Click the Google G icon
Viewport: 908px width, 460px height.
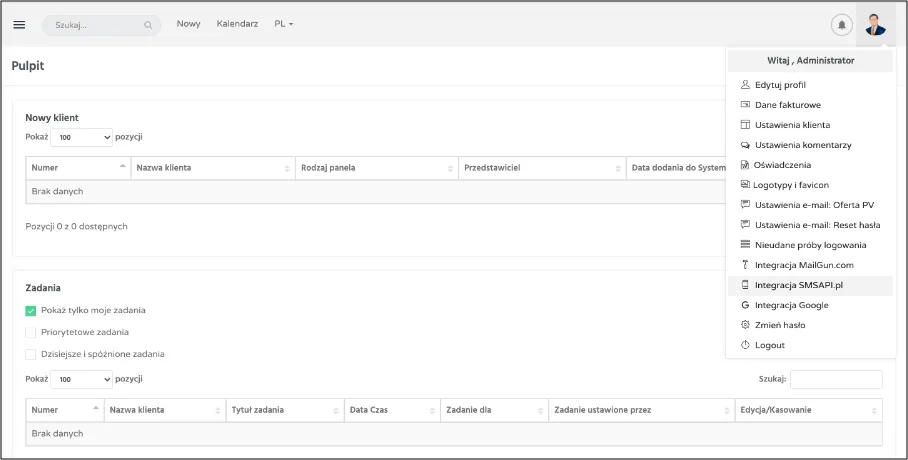click(x=745, y=305)
